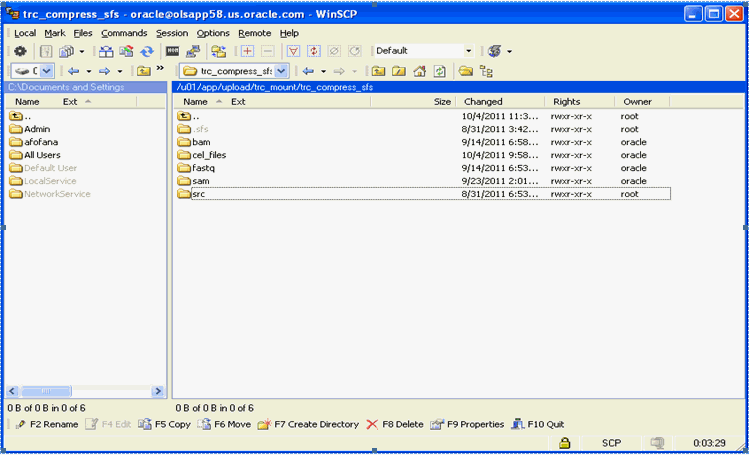
Task: Select the bam remote folder
Action: (193, 142)
